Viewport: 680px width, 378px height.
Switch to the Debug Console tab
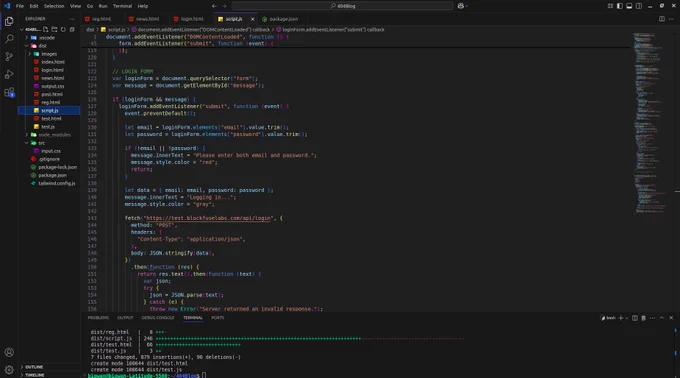pos(158,318)
